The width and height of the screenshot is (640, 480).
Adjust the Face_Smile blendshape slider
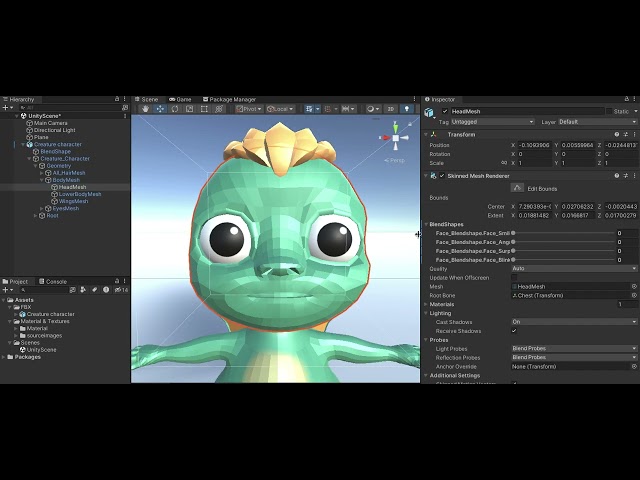coord(564,233)
